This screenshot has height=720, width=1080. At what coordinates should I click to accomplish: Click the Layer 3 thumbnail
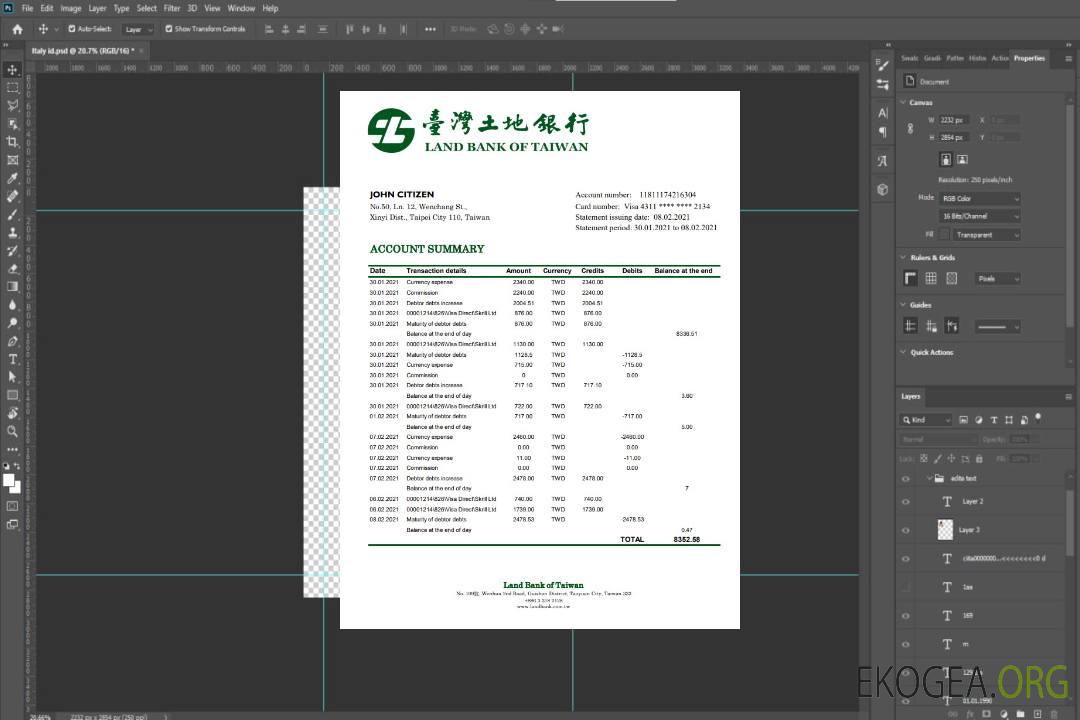pos(946,530)
